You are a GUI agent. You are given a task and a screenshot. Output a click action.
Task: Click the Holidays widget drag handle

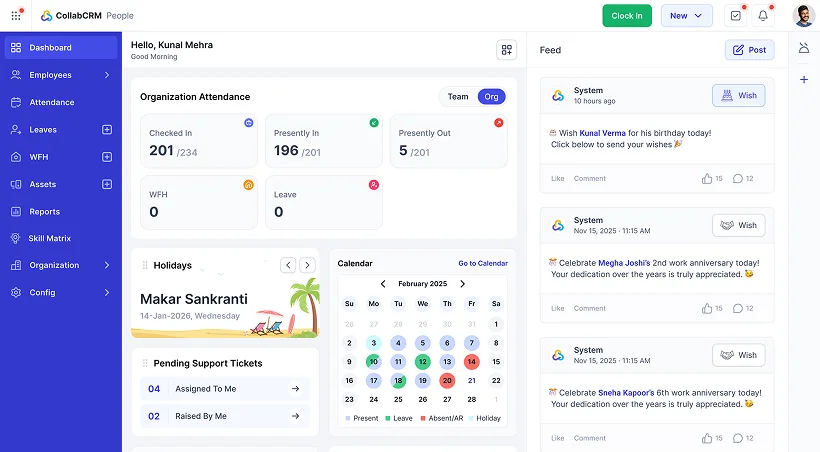coord(145,265)
